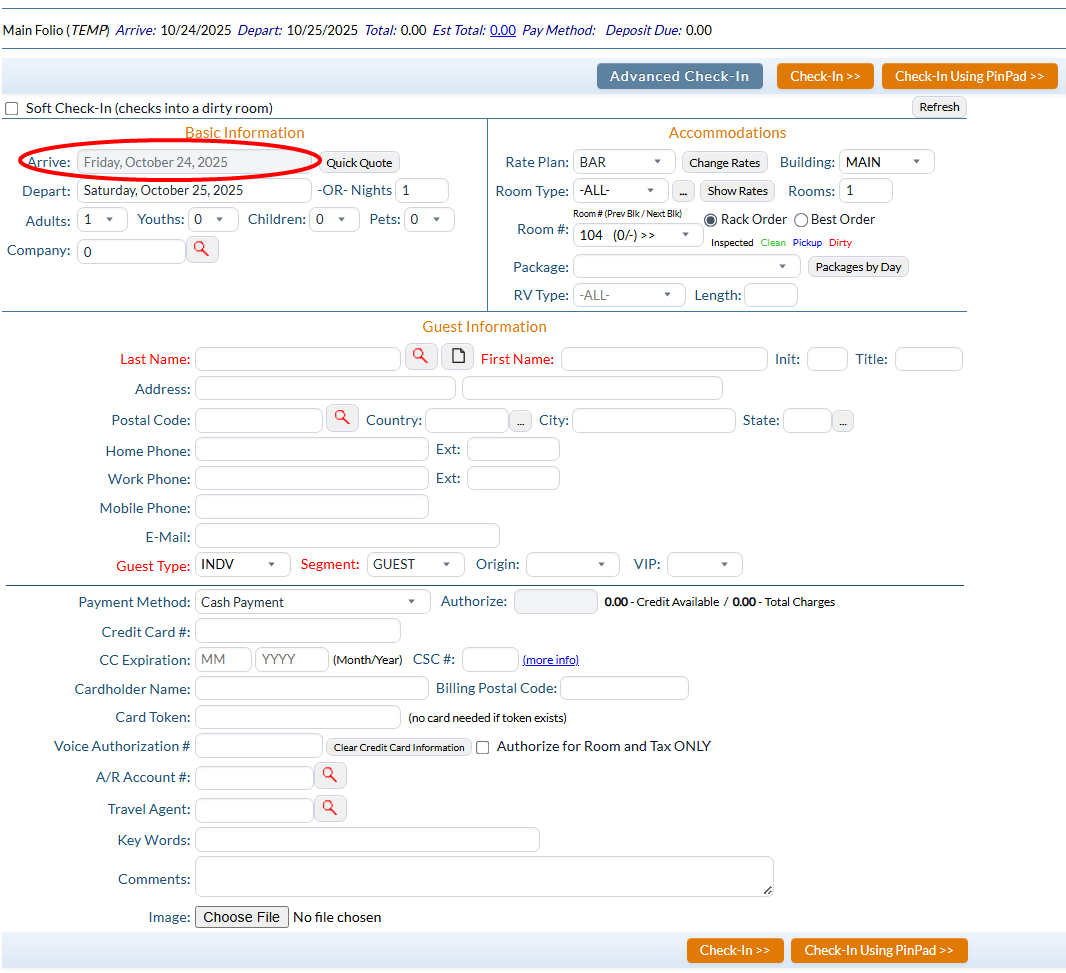Select the Best Order radio button
Image resolution: width=1066 pixels, height=973 pixels.
[801, 220]
